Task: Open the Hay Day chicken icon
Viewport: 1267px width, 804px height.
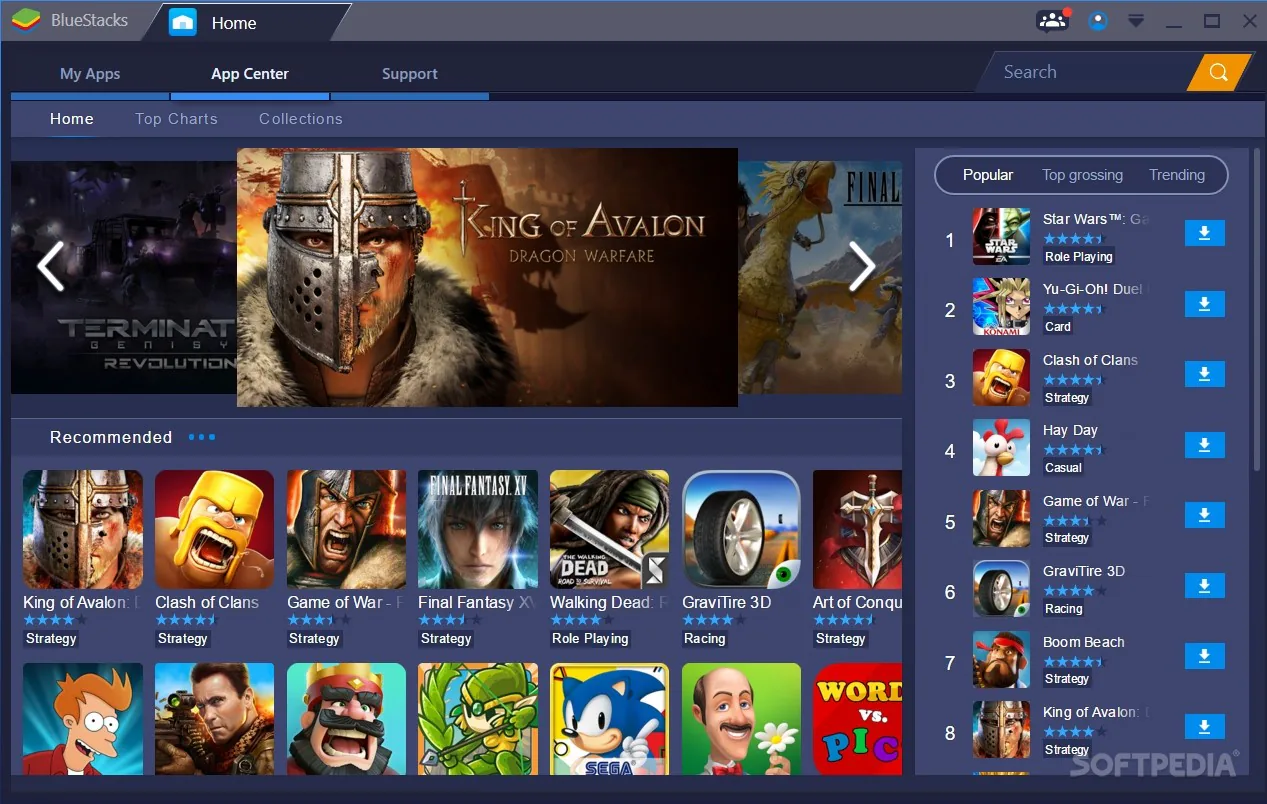Action: (1001, 447)
